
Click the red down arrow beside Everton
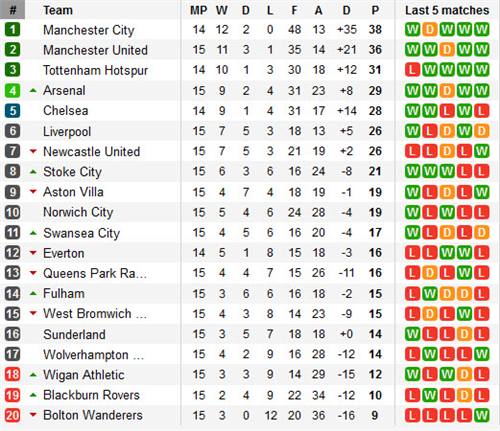click(x=33, y=253)
